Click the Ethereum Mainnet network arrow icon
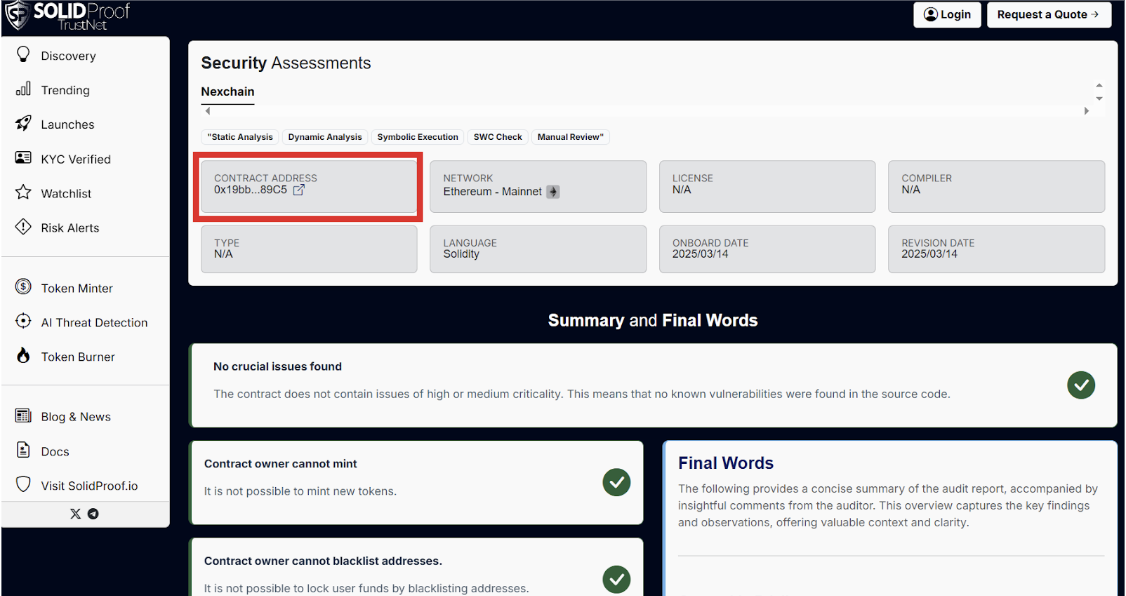Image resolution: width=1126 pixels, height=596 pixels. (x=553, y=192)
